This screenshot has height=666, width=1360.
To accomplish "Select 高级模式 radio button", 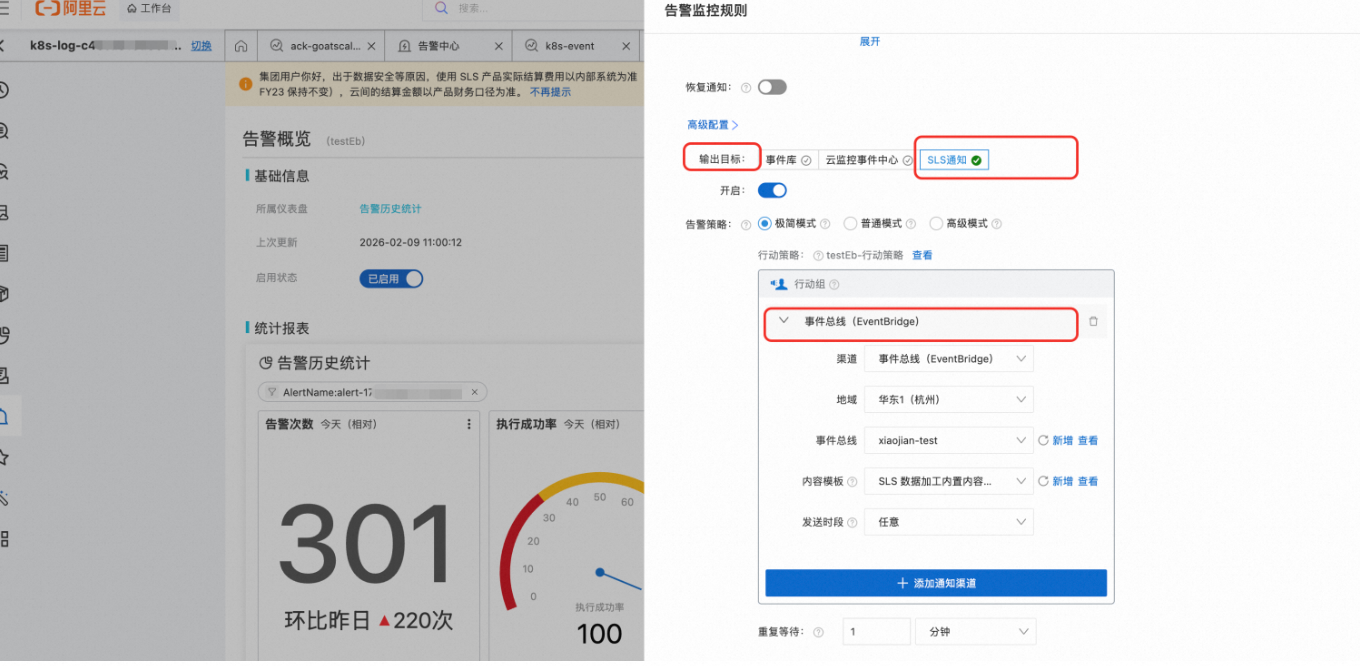I will point(936,224).
